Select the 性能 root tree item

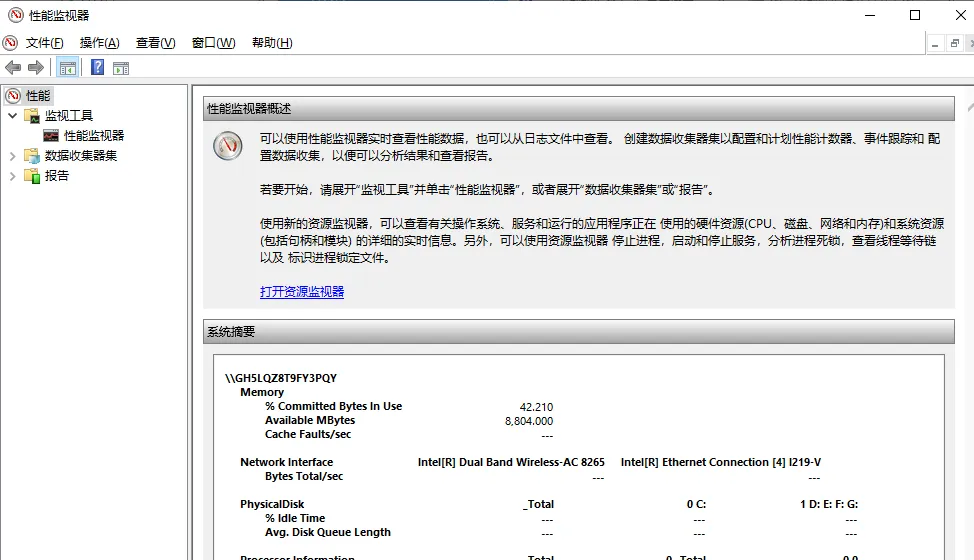point(38,96)
